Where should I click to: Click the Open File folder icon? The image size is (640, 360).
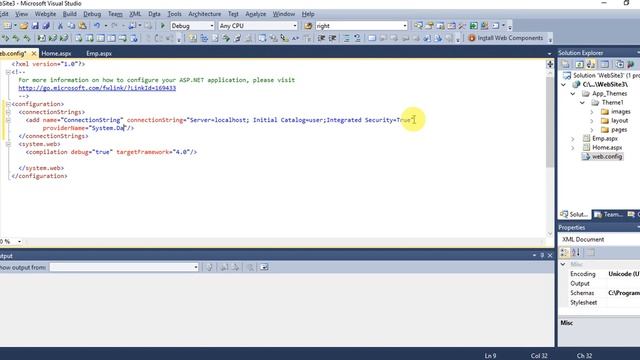pos(24,26)
